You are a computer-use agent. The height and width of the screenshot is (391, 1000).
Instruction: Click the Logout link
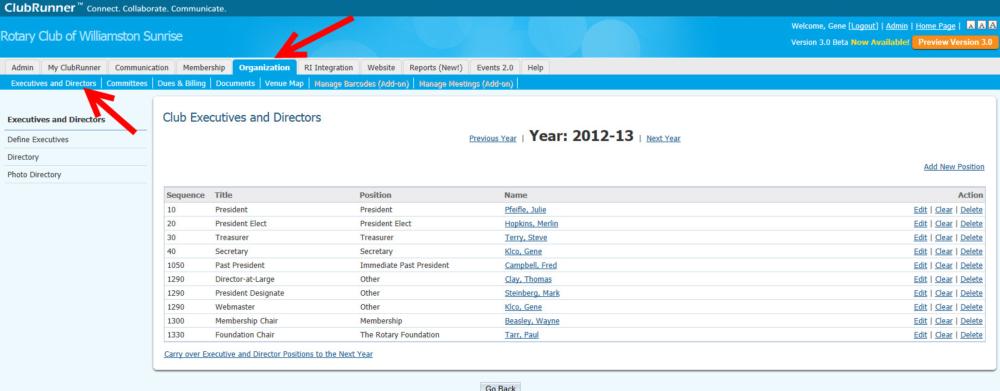tap(864, 26)
